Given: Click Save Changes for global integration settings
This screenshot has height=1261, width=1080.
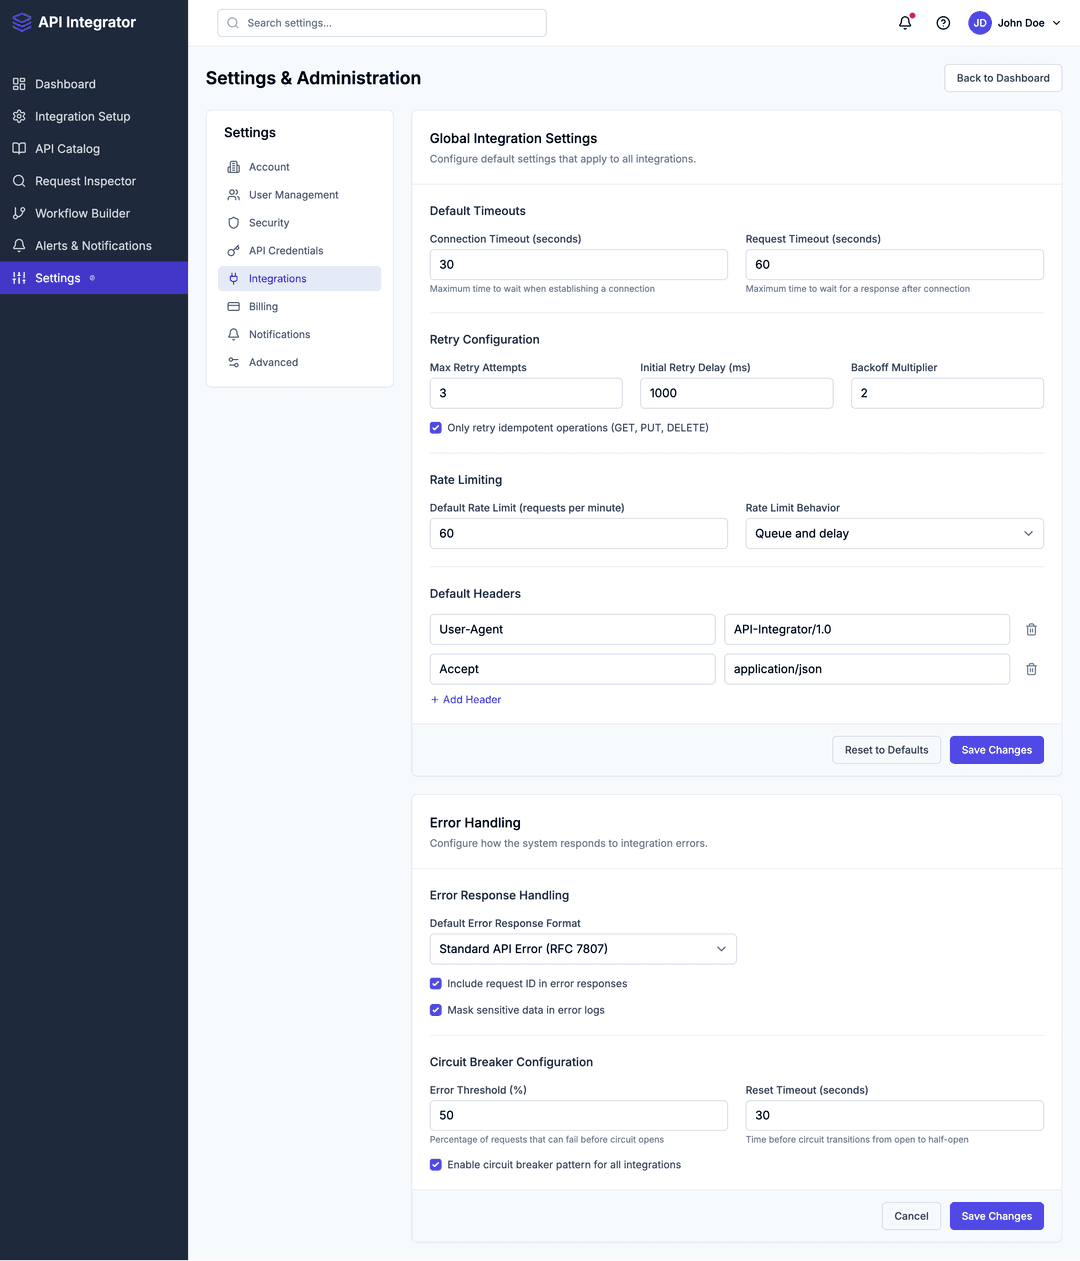Looking at the screenshot, I should (996, 749).
